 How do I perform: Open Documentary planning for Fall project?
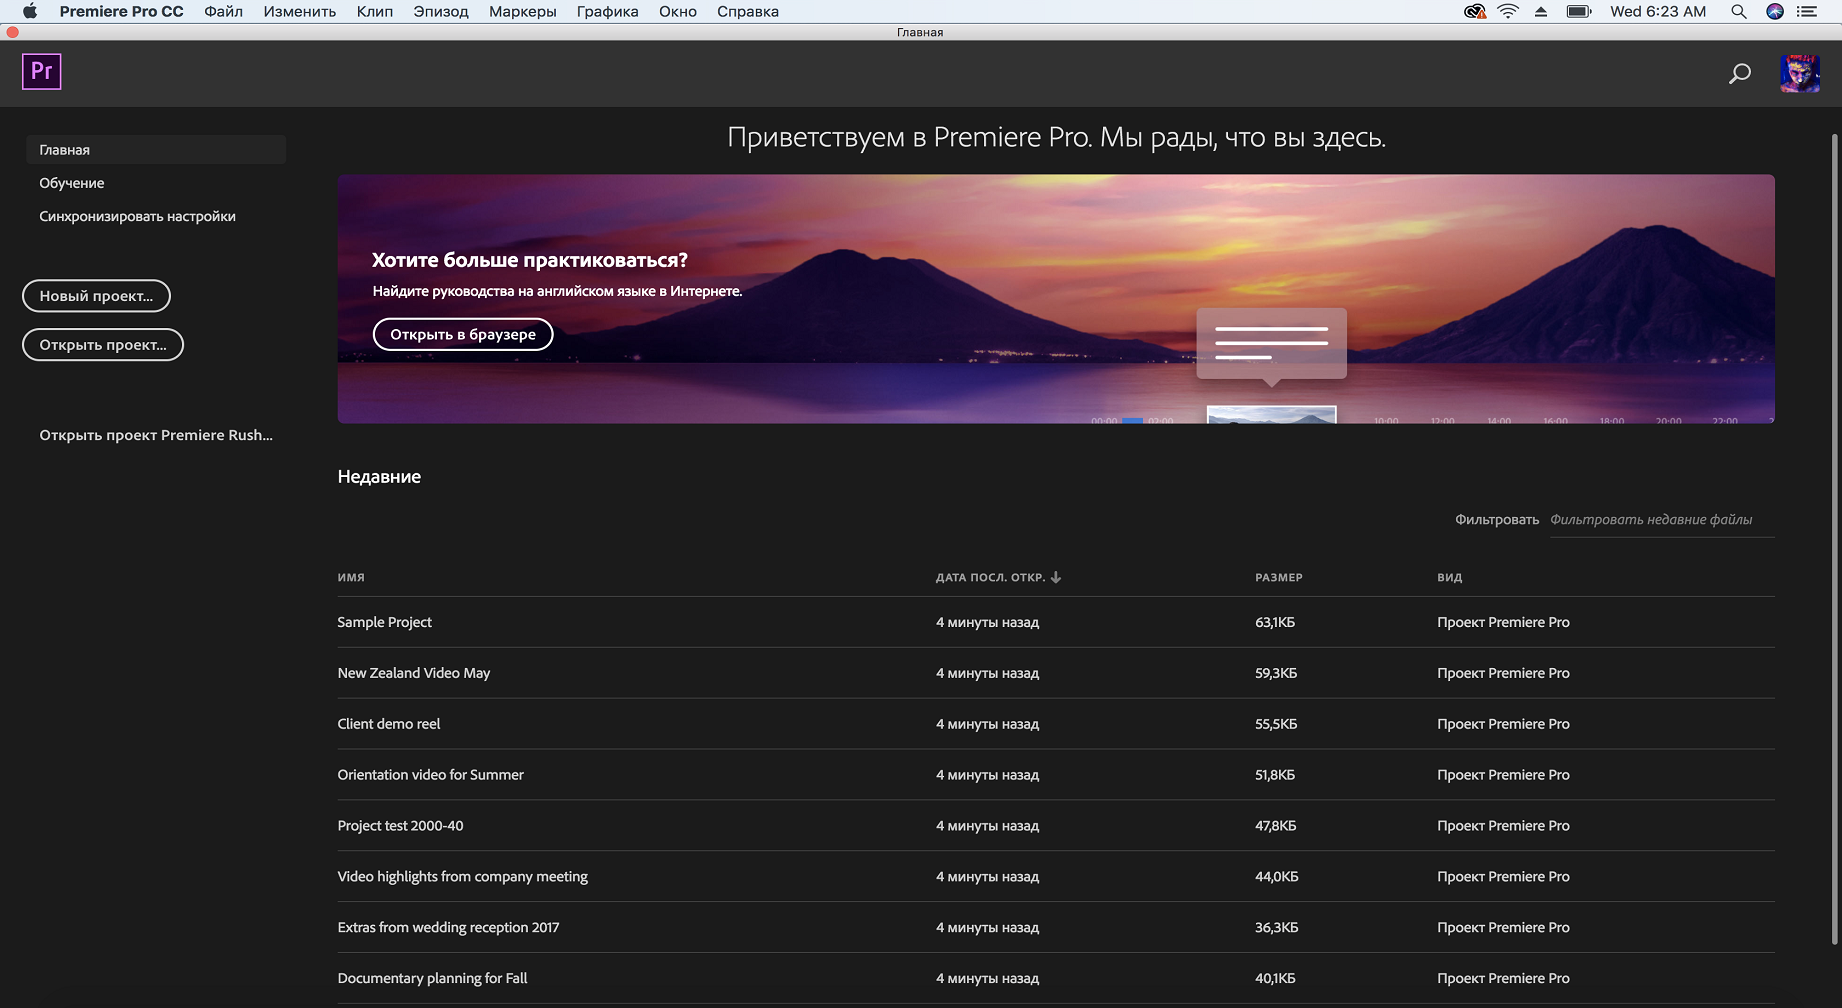tap(1056, 979)
